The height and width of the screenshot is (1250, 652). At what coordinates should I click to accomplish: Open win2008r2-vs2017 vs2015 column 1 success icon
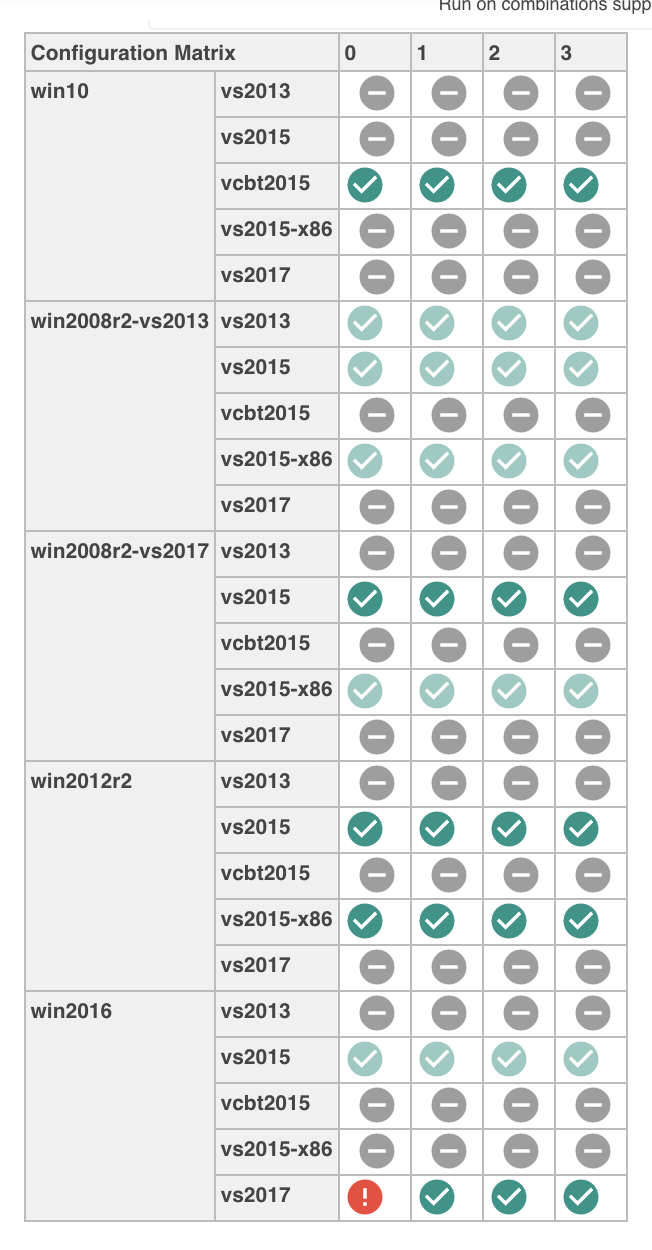(436, 599)
